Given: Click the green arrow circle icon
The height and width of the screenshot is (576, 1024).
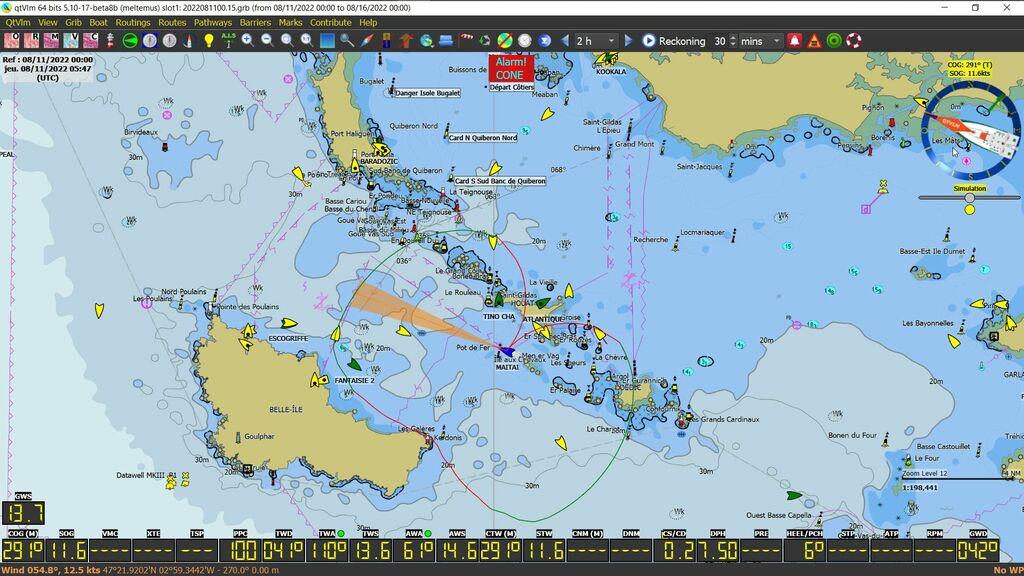Looking at the screenshot, I should 130,40.
